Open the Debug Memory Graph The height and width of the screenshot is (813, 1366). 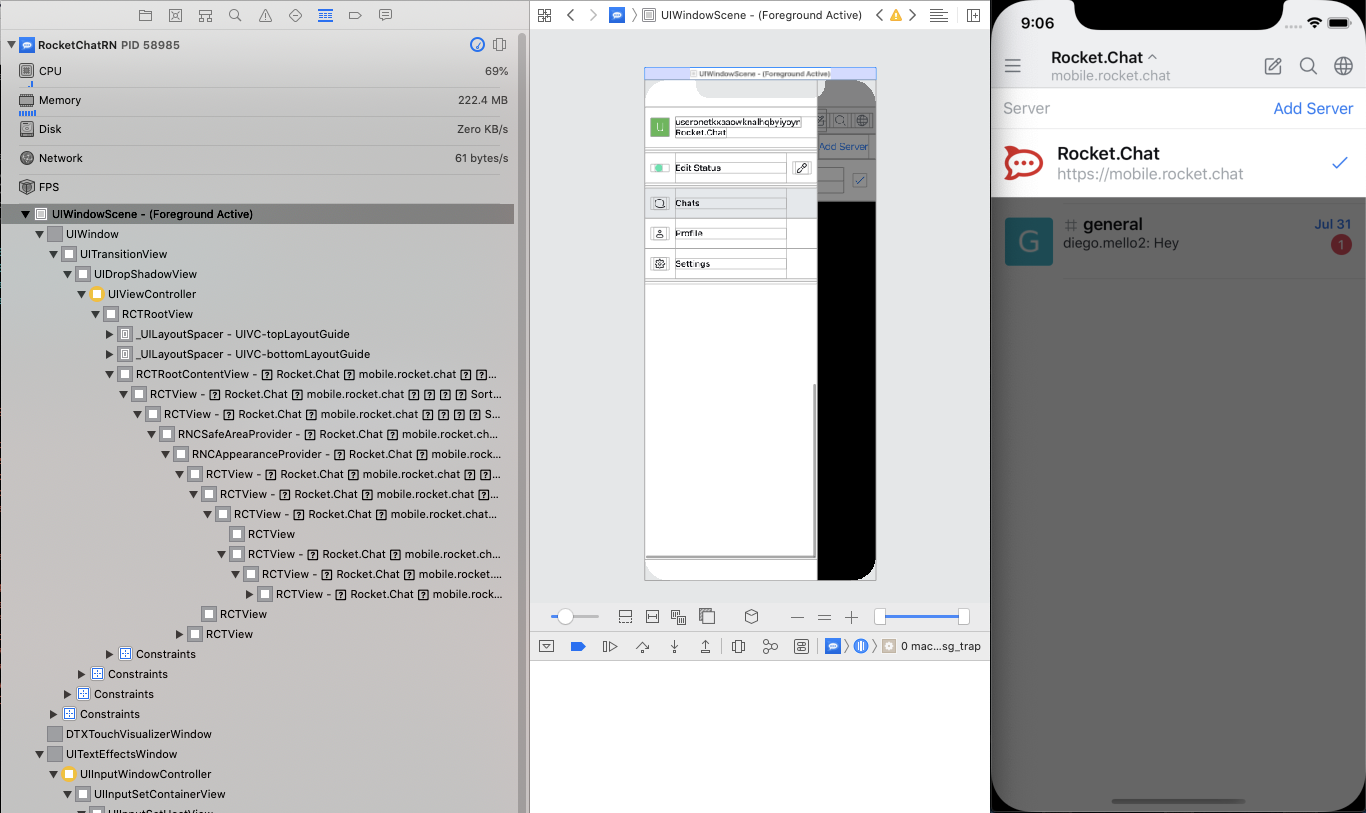tap(770, 646)
